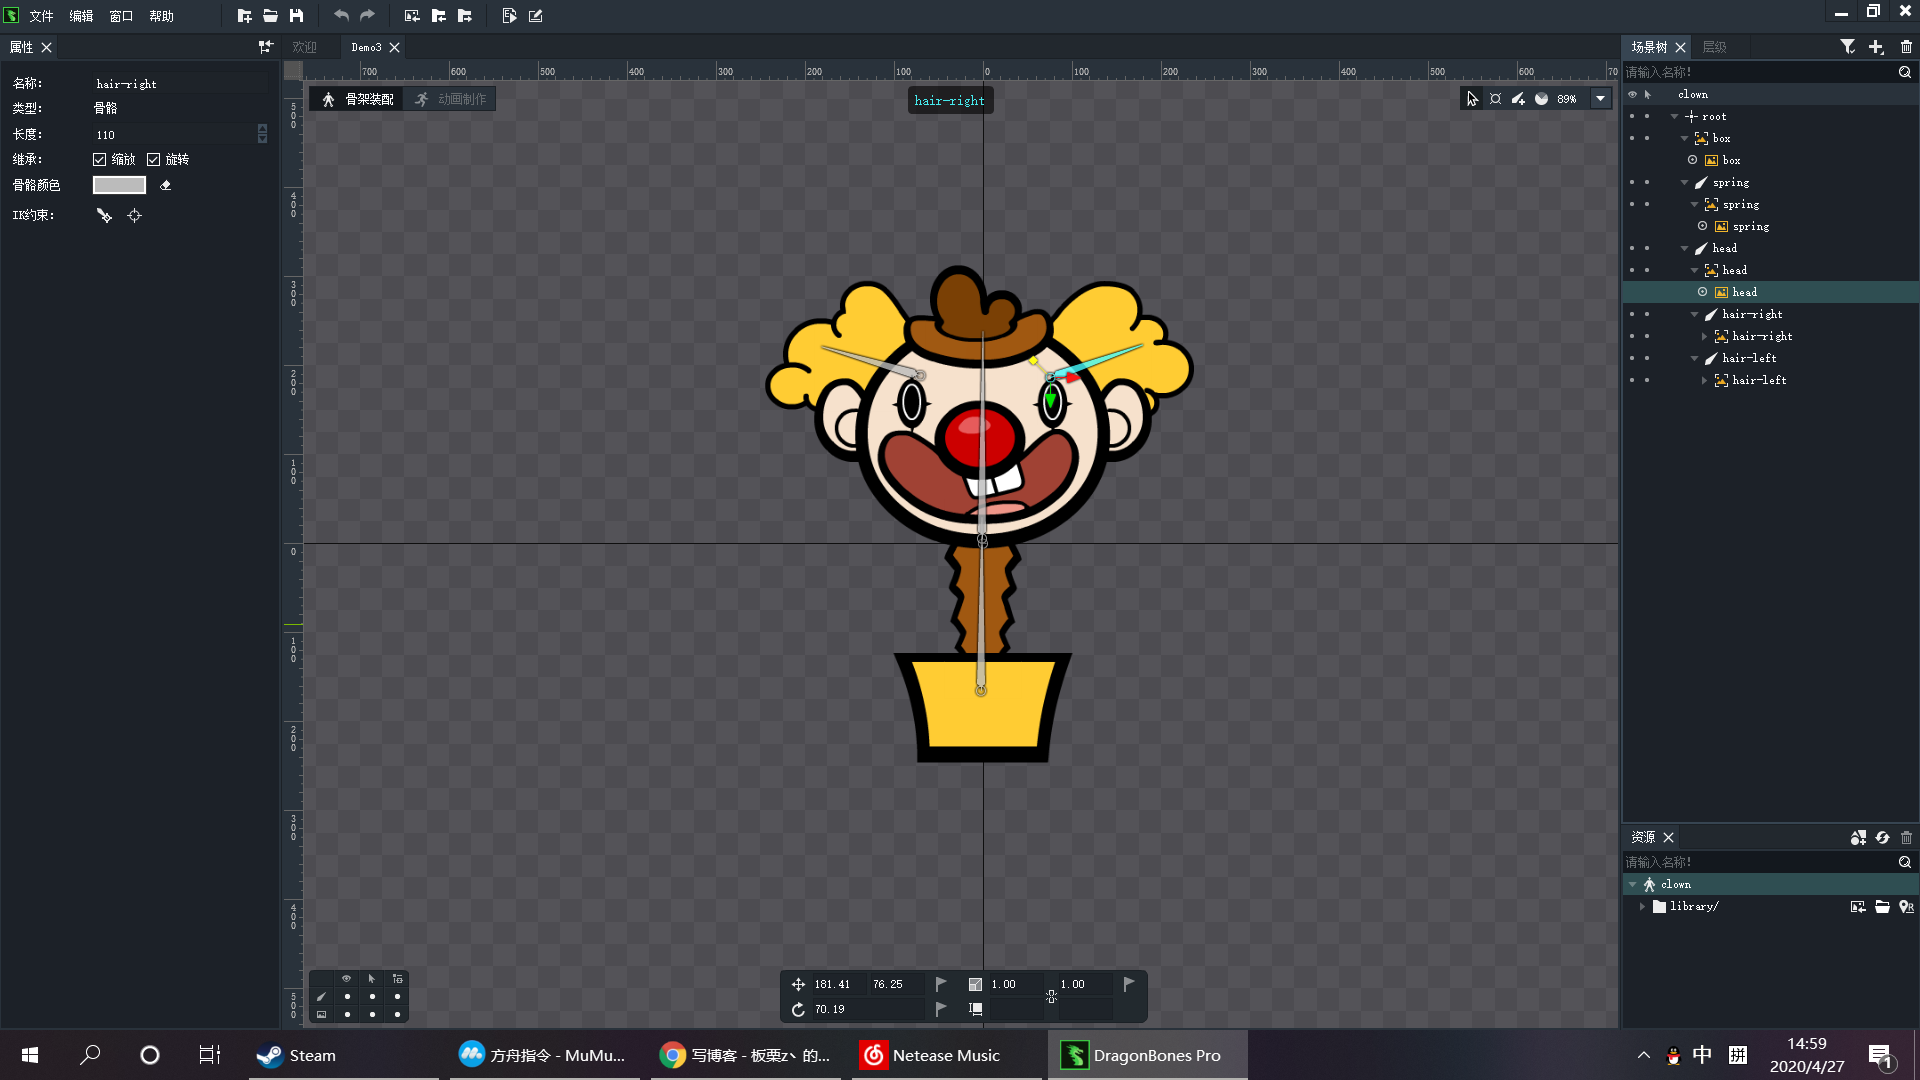Click the eyedropper next to bone color
The width and height of the screenshot is (1920, 1080).
tap(166, 185)
